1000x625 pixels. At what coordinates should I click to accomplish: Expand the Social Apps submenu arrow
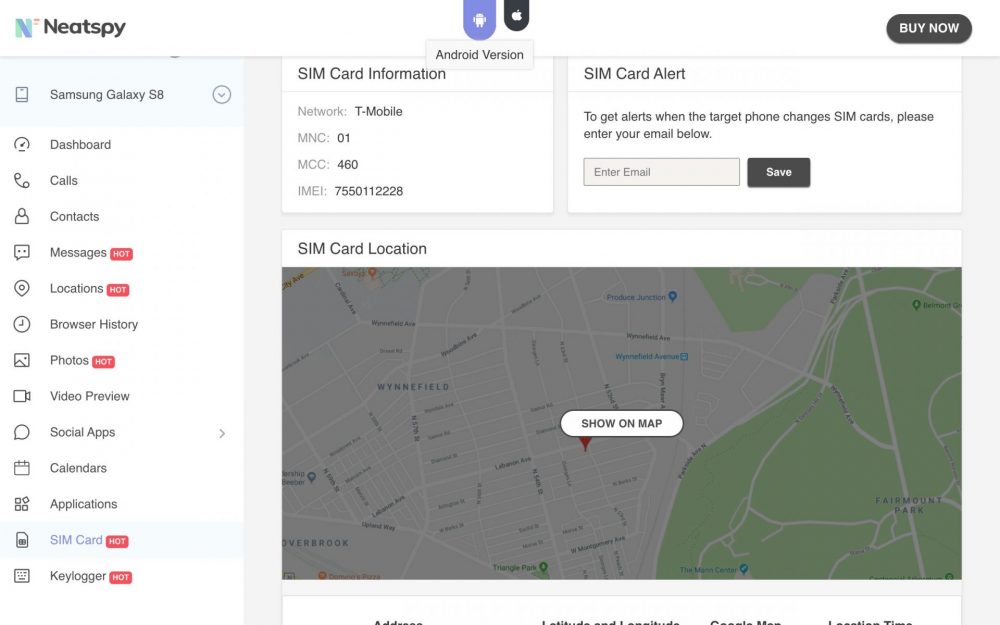(x=222, y=433)
